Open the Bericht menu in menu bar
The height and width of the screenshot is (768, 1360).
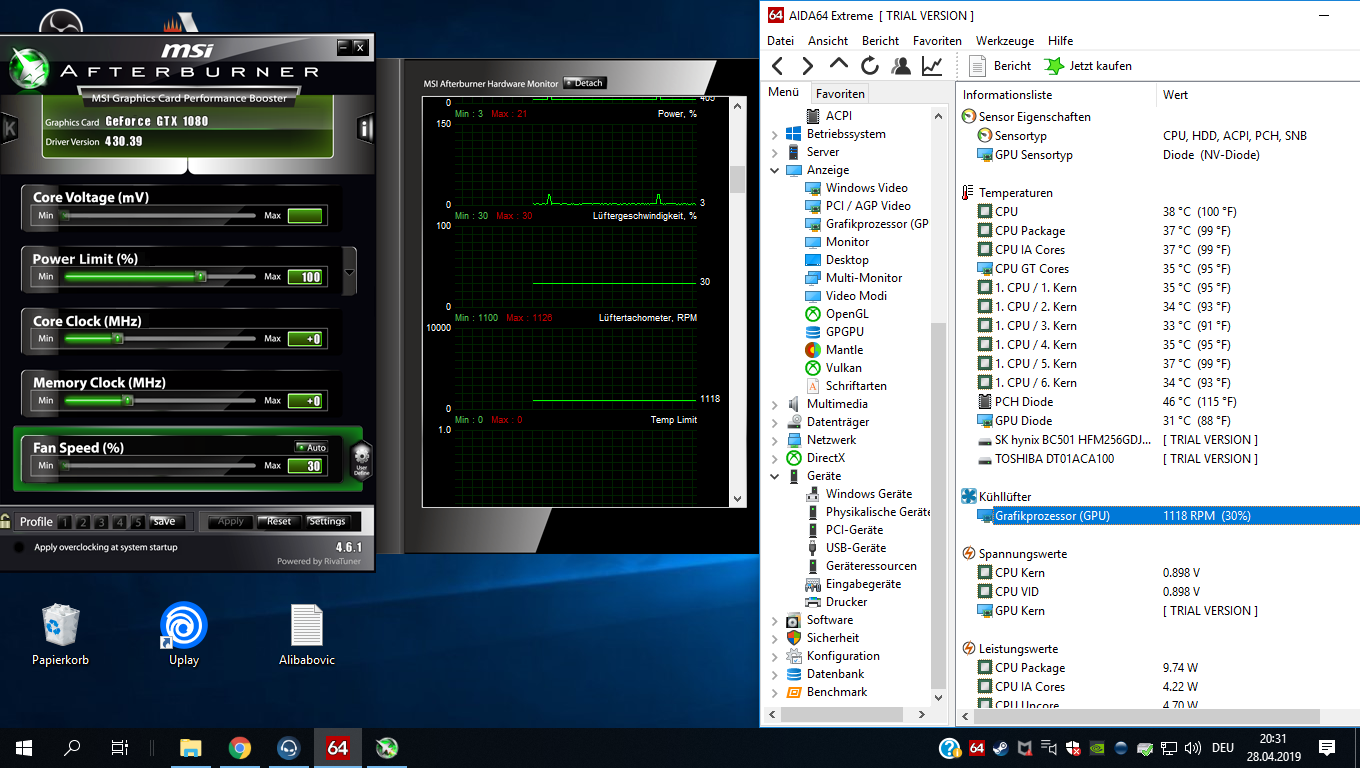click(x=880, y=41)
